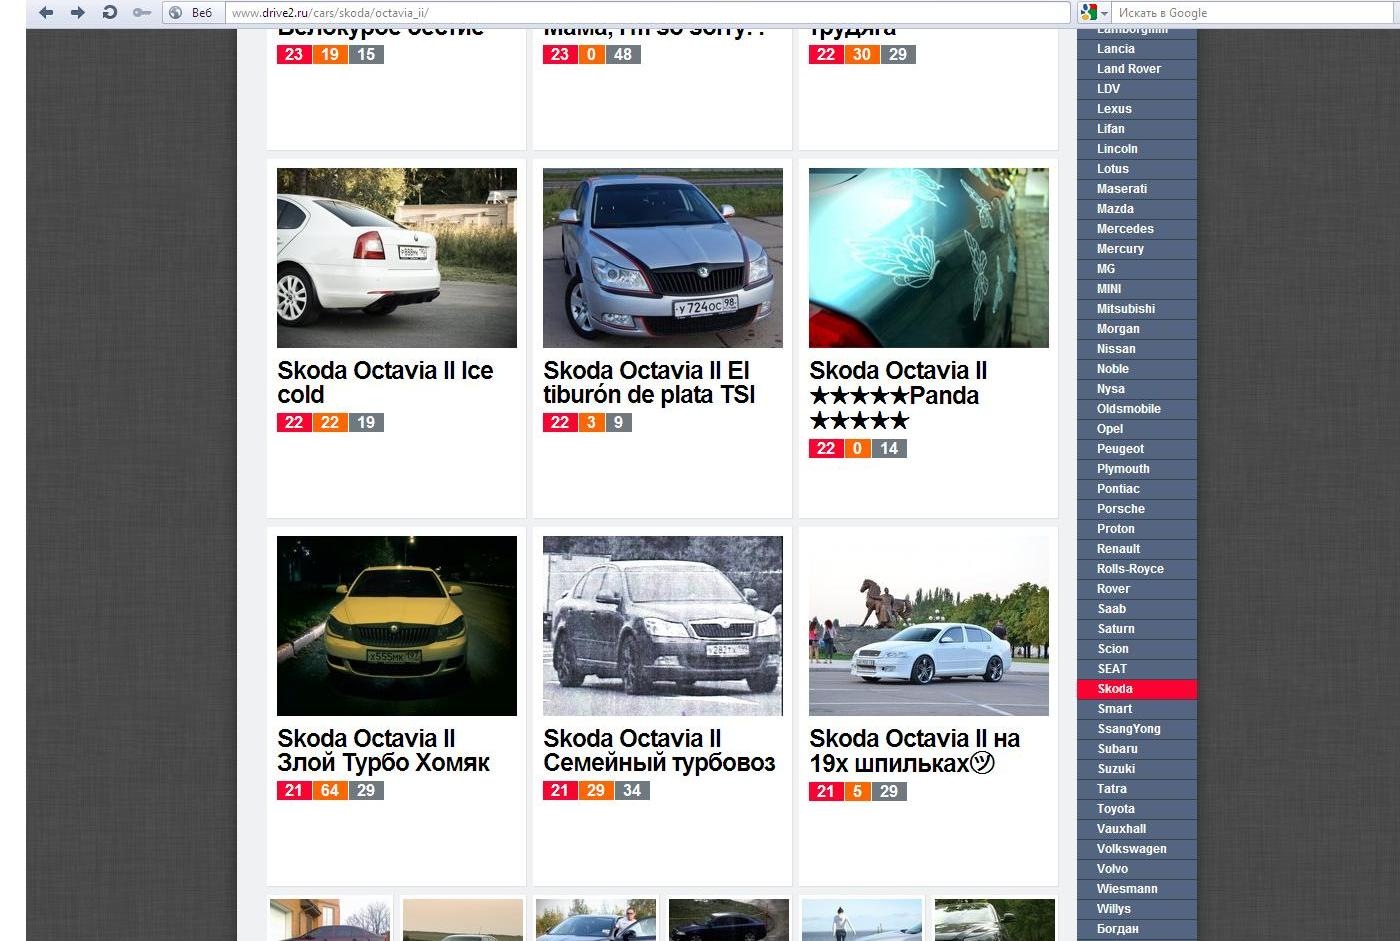This screenshot has width=1400, height=941.
Task: Click the globe Веб icon by address bar
Action: click(190, 13)
